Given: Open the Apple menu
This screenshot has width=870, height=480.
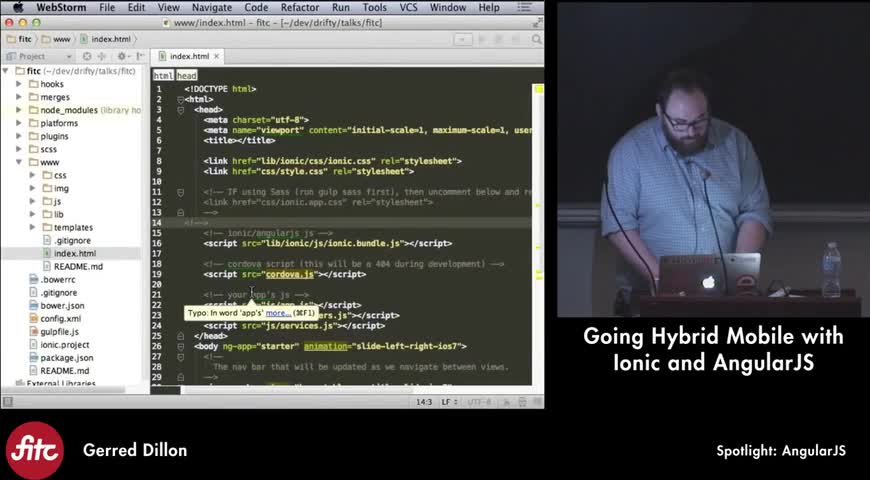Looking at the screenshot, I should [x=17, y=7].
